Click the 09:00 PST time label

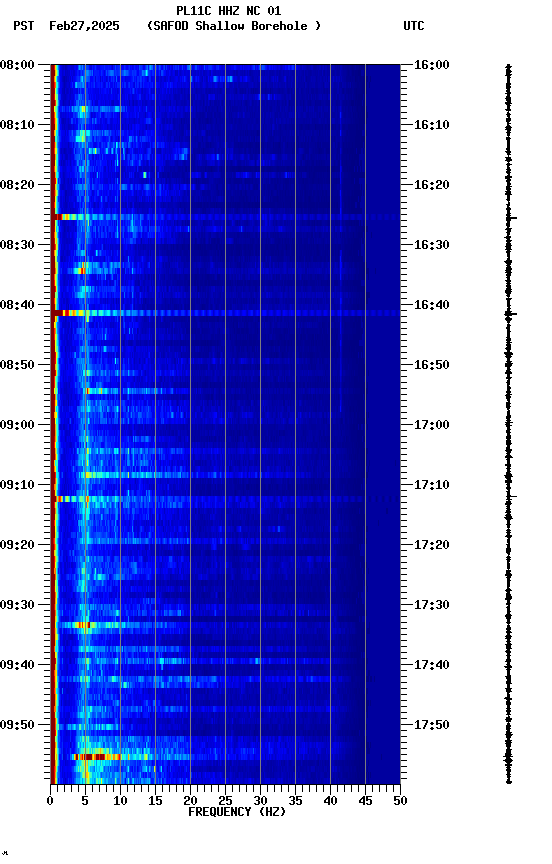click(x=17, y=425)
